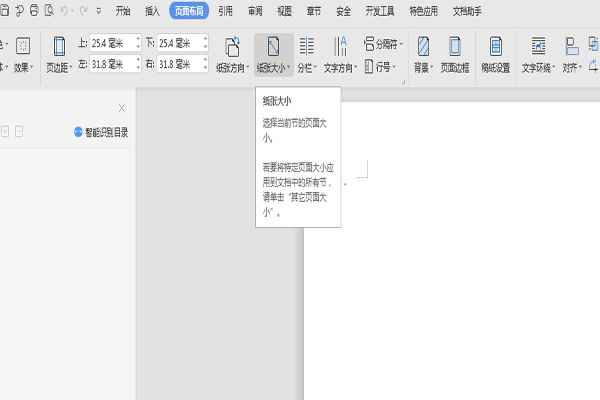Open the quick access toolbar customize dropdown

pyautogui.click(x=99, y=11)
